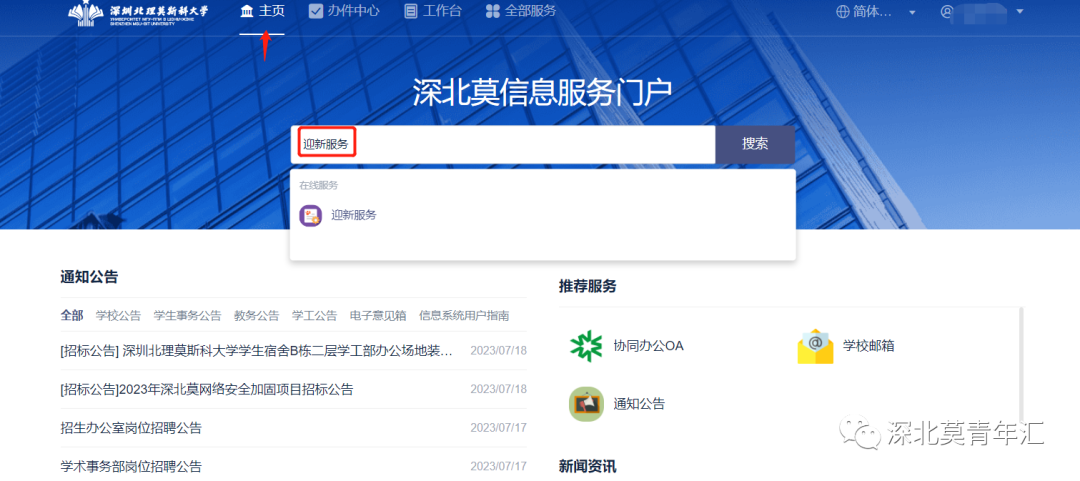1080x481 pixels.
Task: Open 全部服务 in the top navigation
Action: point(520,12)
